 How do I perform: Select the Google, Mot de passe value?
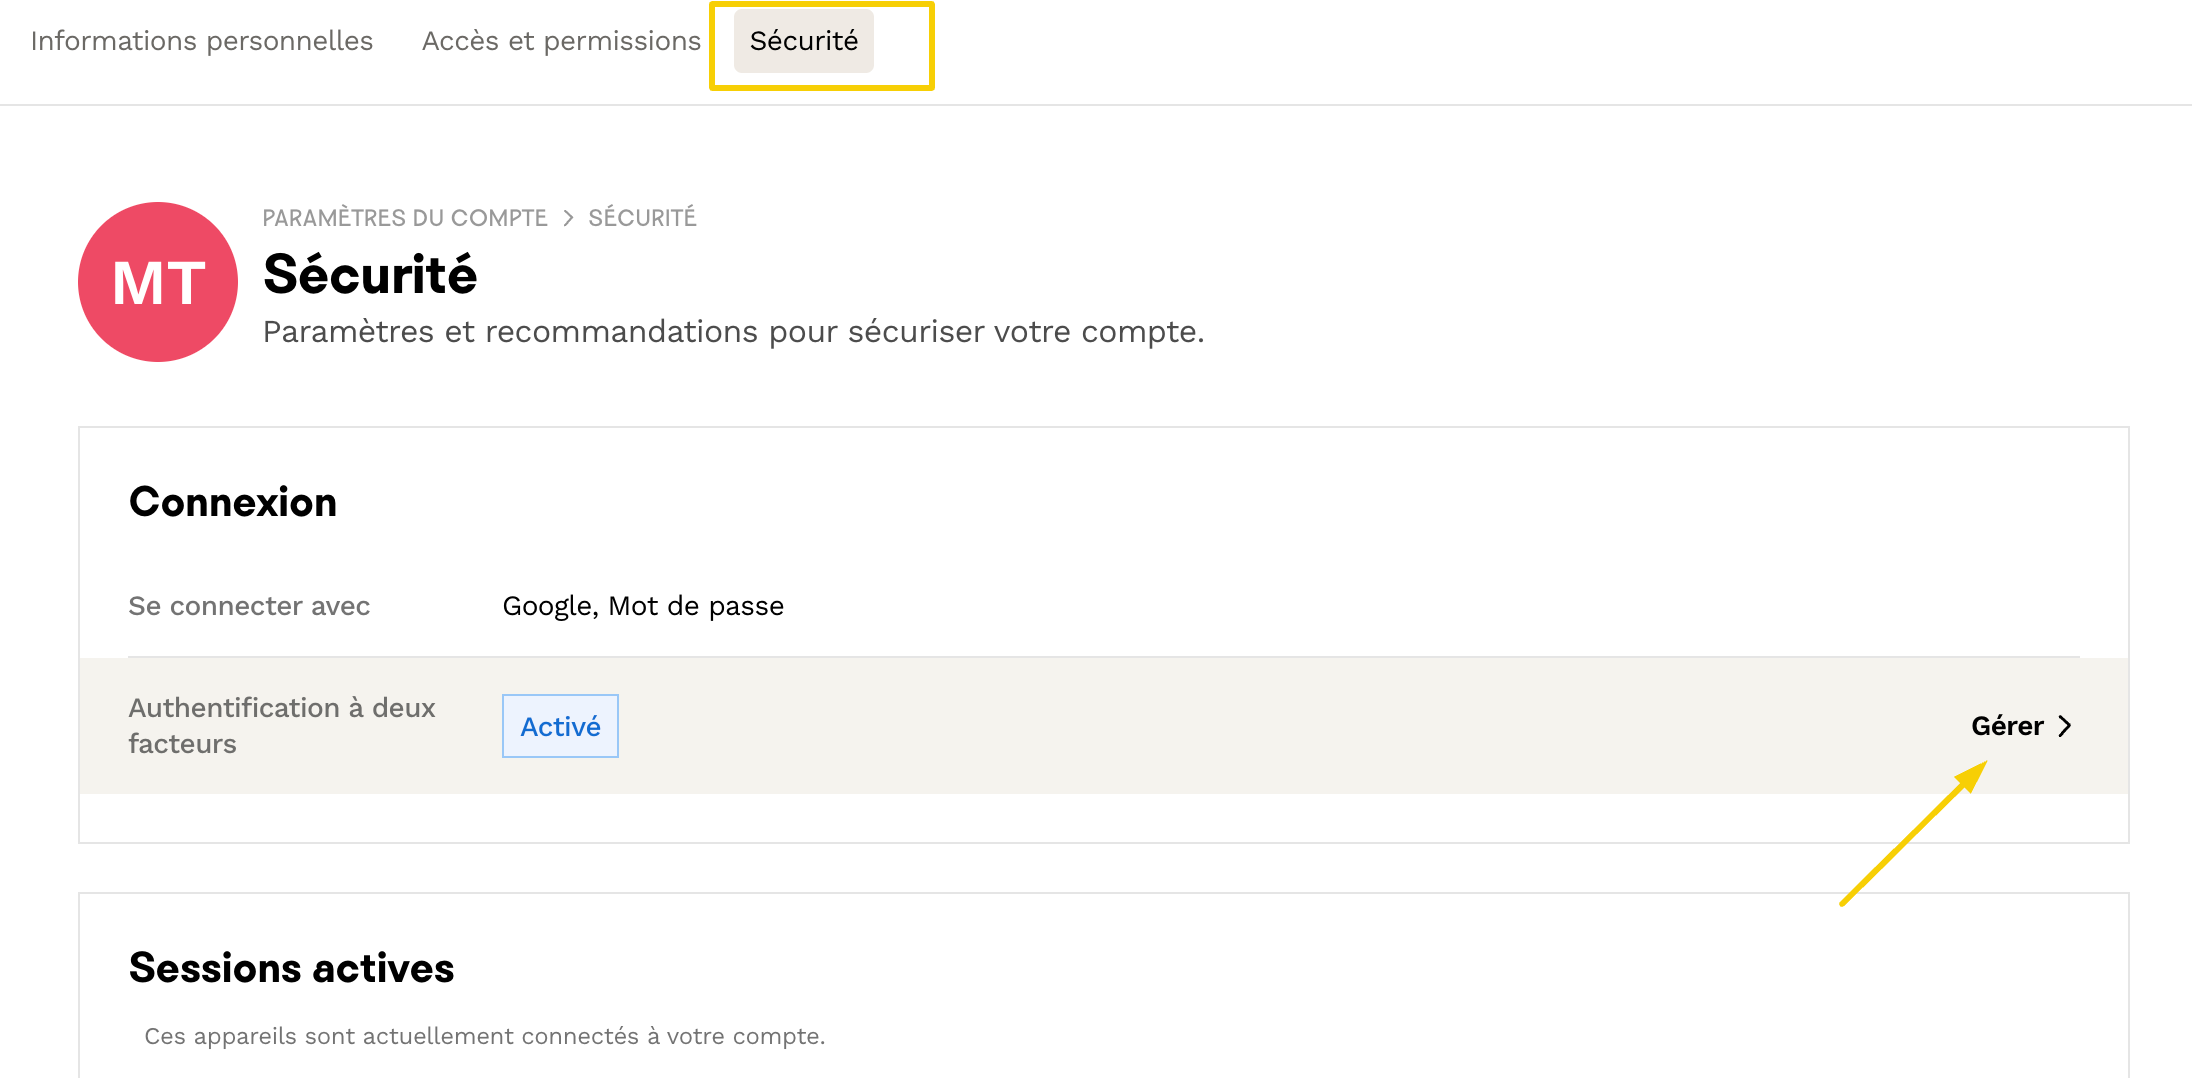click(643, 606)
